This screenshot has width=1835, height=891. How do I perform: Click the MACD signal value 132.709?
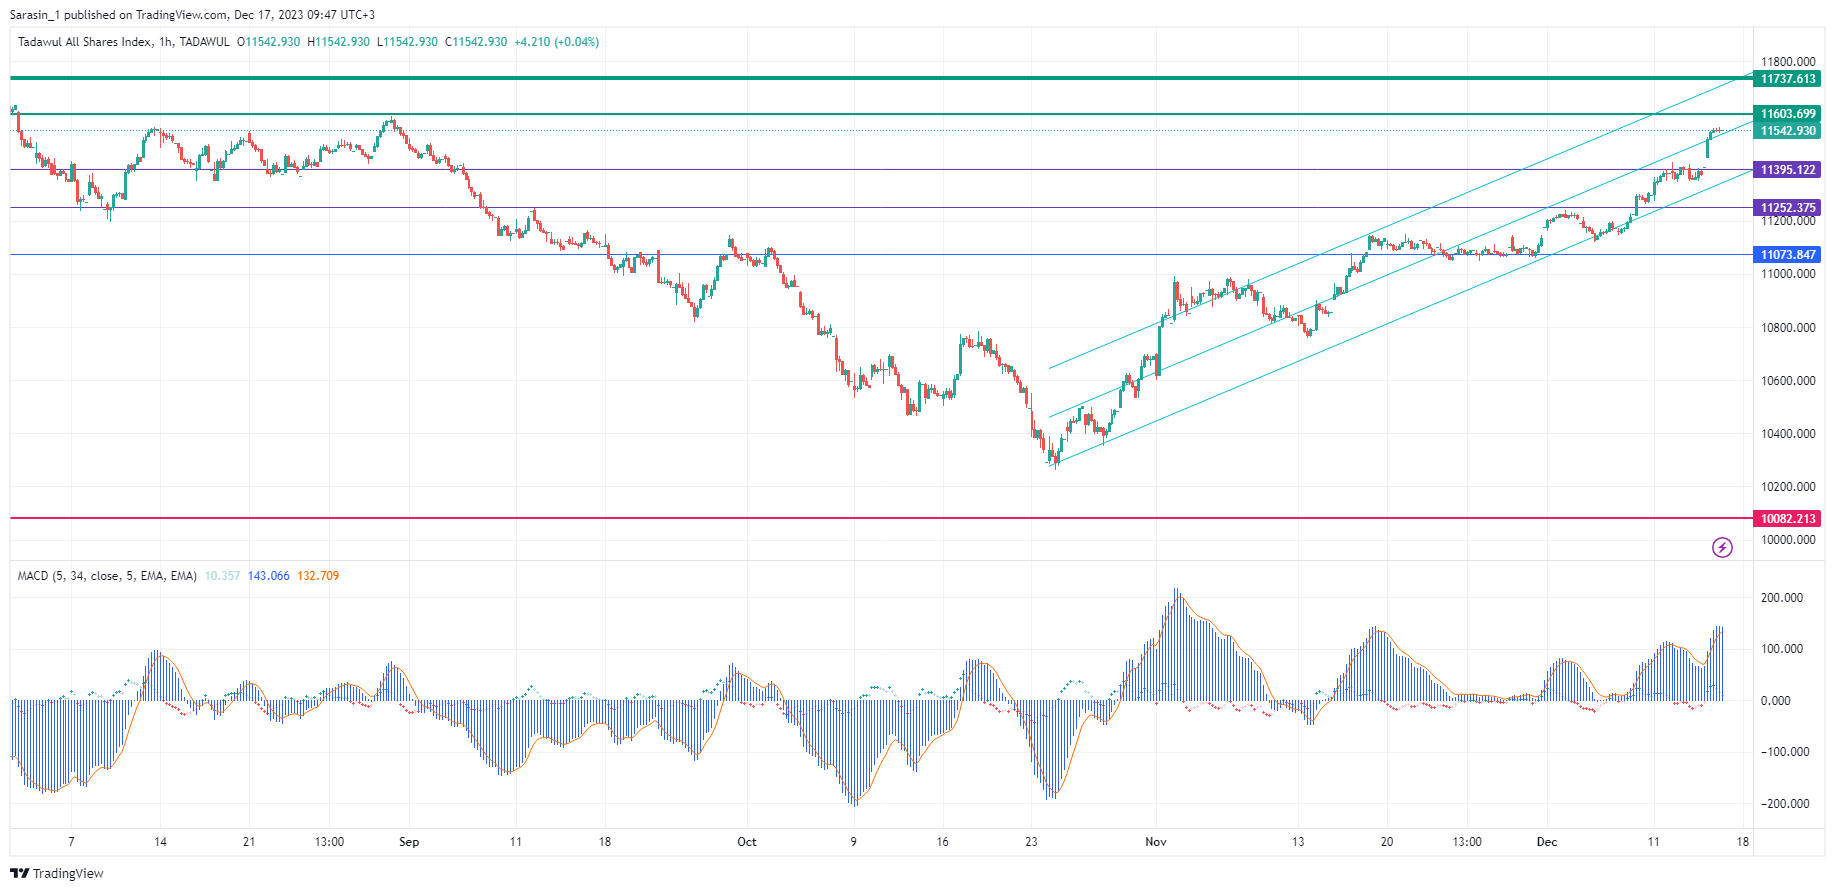318,576
